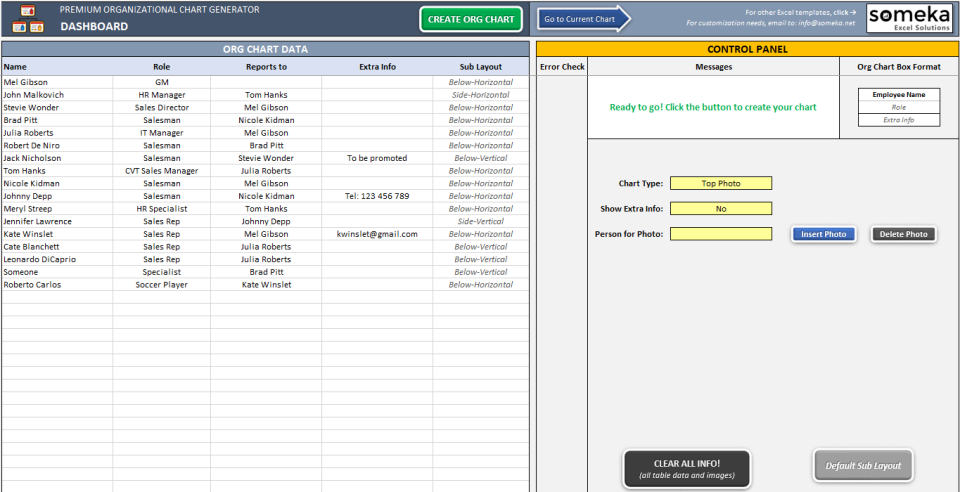Select Below-Vertical layout cell for Jack Nicholson
The height and width of the screenshot is (492, 960).
click(x=481, y=158)
